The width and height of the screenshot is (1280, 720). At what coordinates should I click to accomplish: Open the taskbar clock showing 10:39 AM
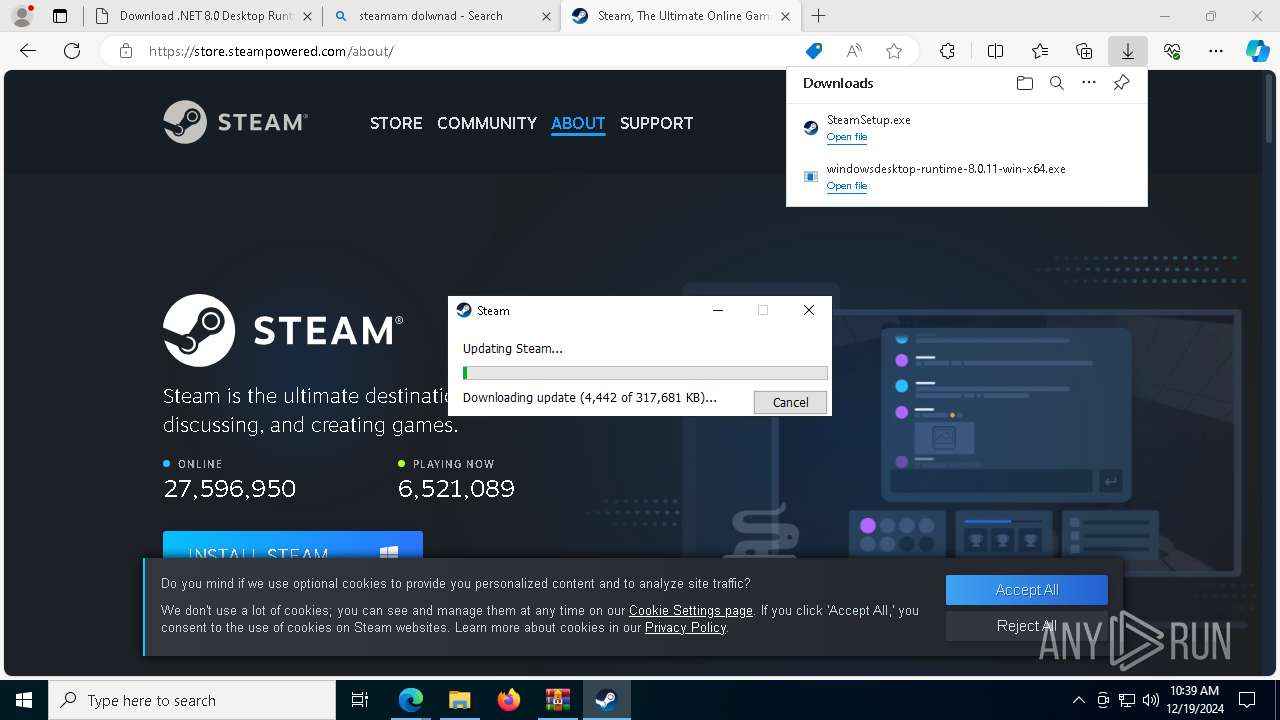(x=1194, y=700)
